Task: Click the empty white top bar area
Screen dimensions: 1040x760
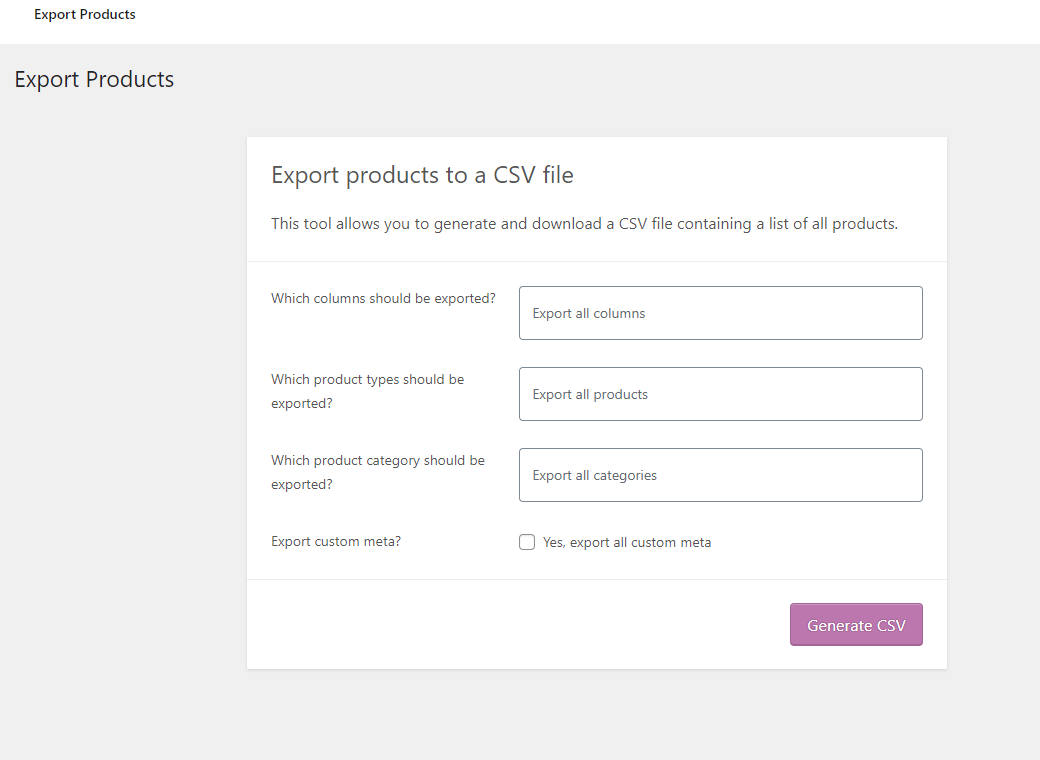Action: coord(600,20)
